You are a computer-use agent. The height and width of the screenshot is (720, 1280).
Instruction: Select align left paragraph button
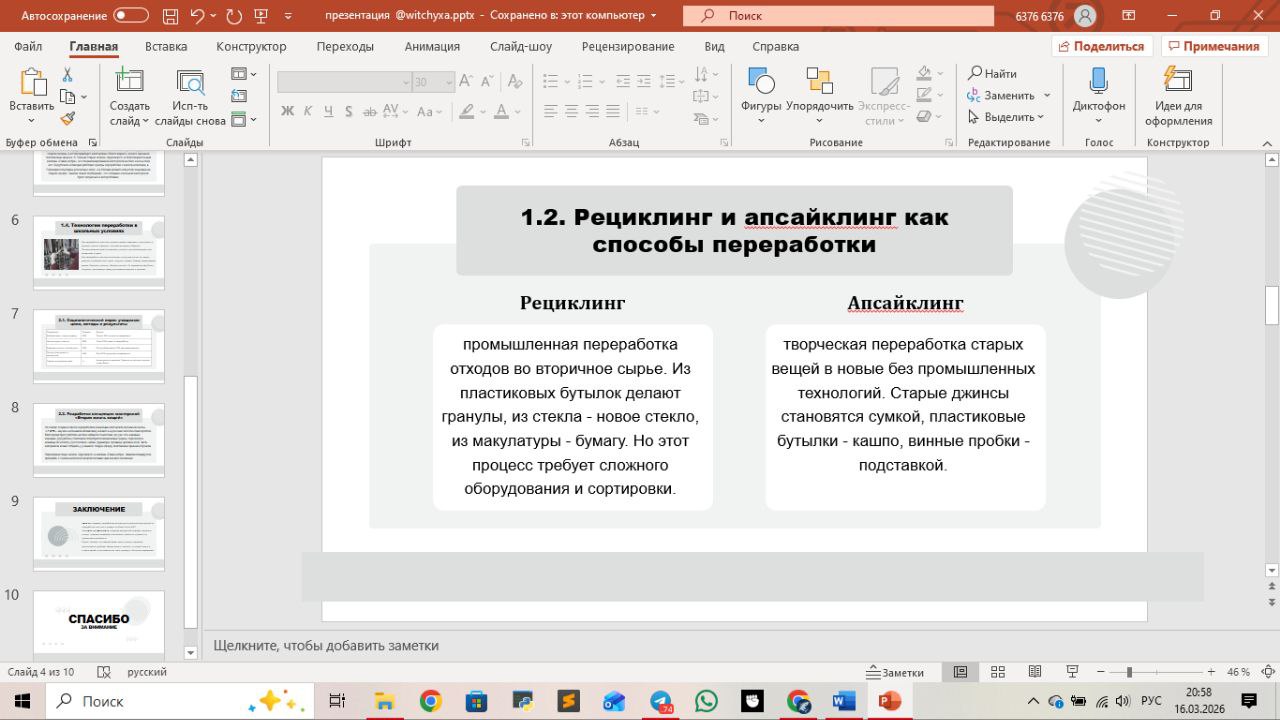(549, 111)
